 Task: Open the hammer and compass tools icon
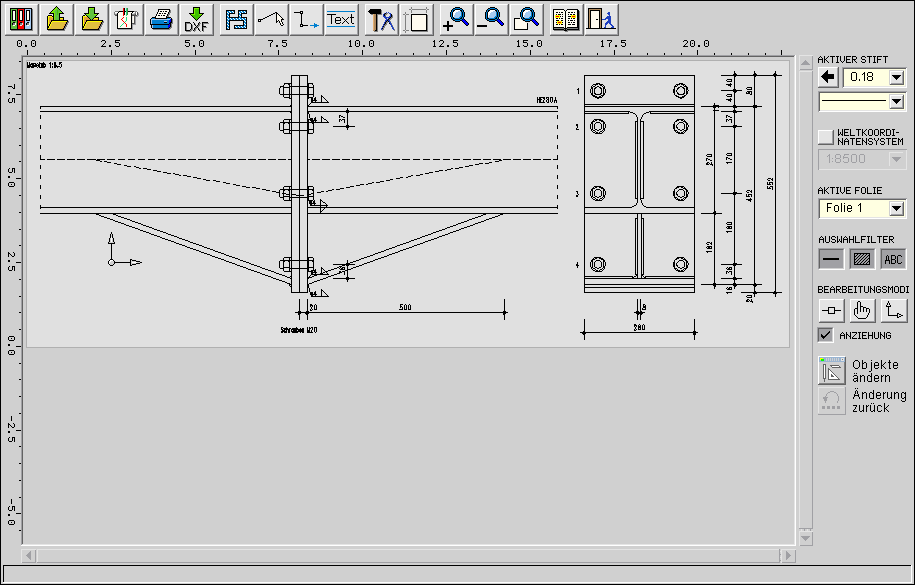coord(382,19)
